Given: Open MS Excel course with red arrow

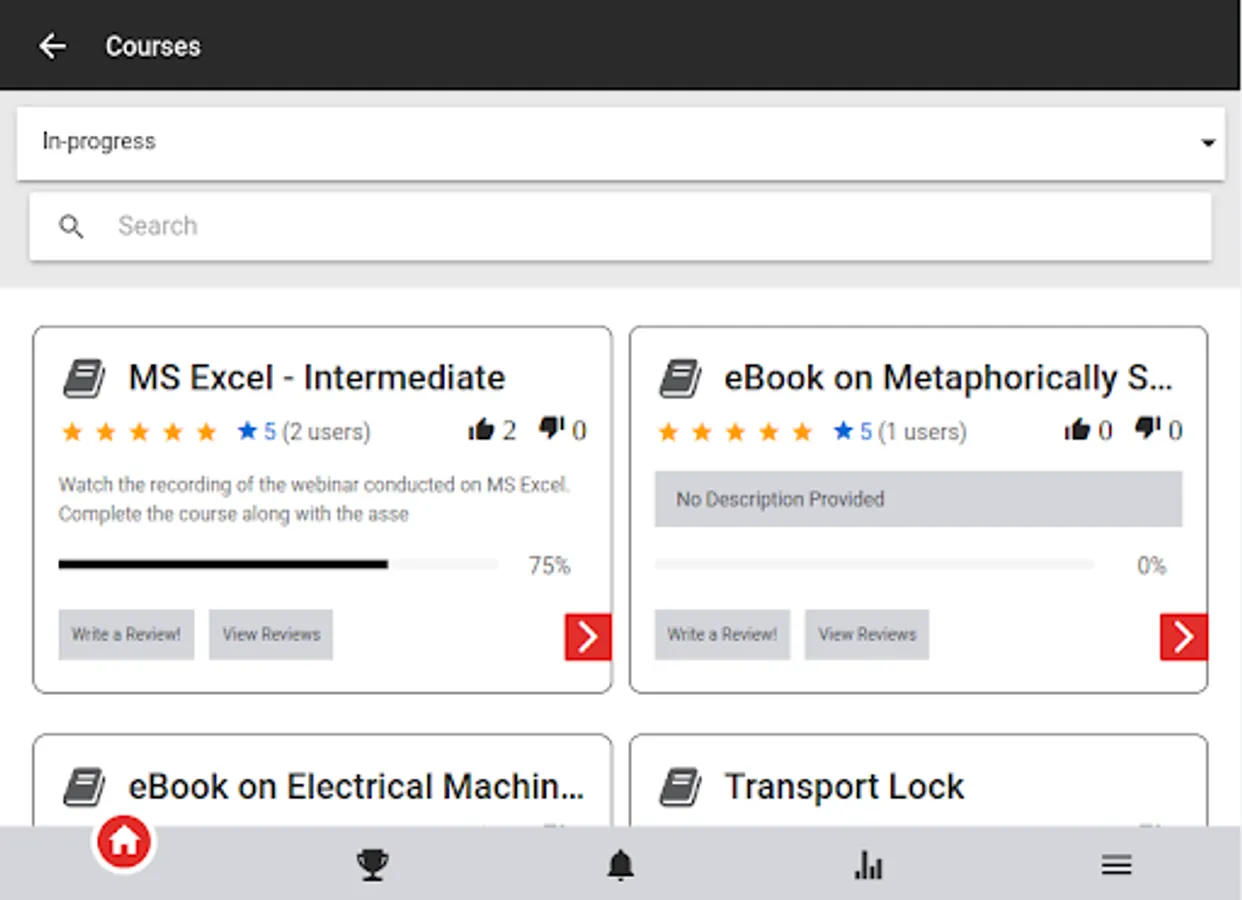Looking at the screenshot, I should (588, 637).
